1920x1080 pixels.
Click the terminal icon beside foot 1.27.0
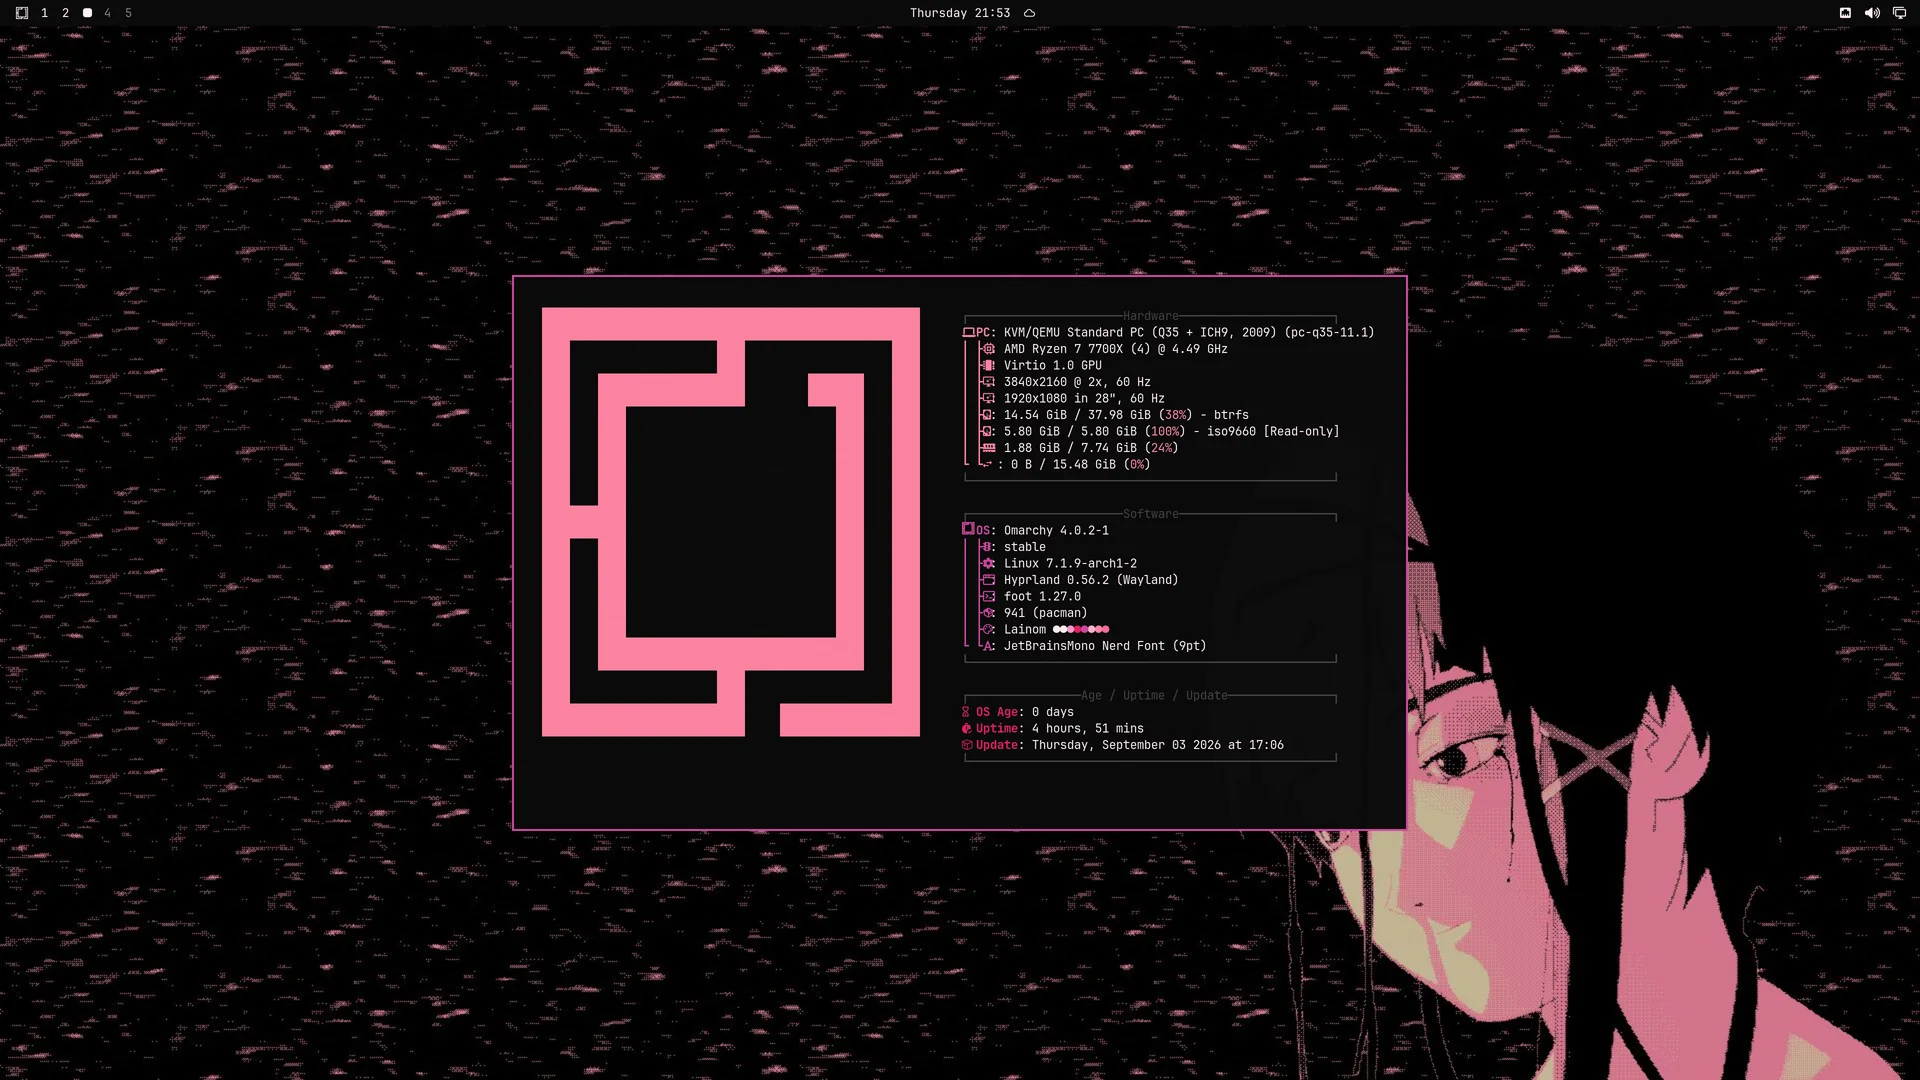pos(988,597)
